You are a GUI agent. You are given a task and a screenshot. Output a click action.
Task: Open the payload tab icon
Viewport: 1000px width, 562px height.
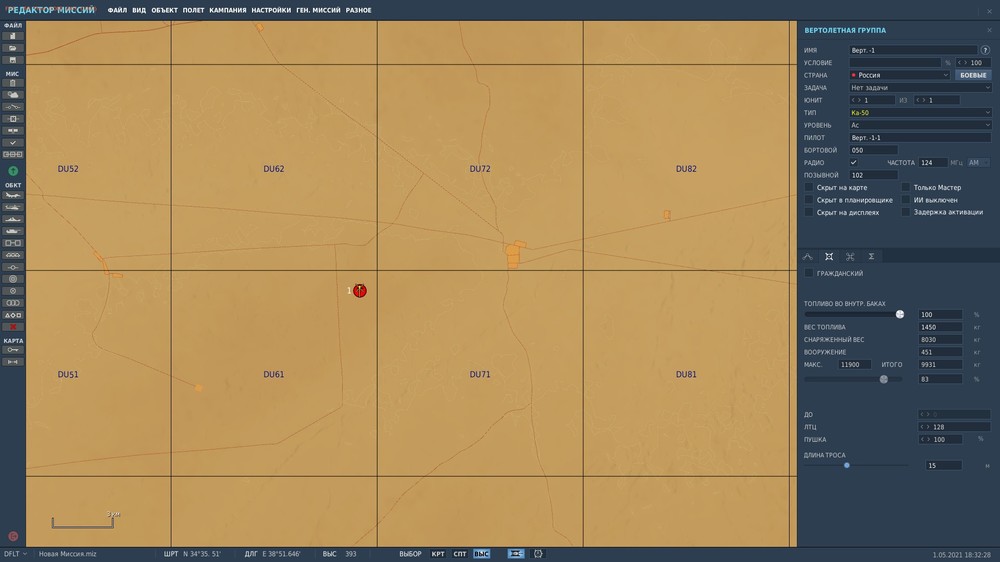(828, 256)
